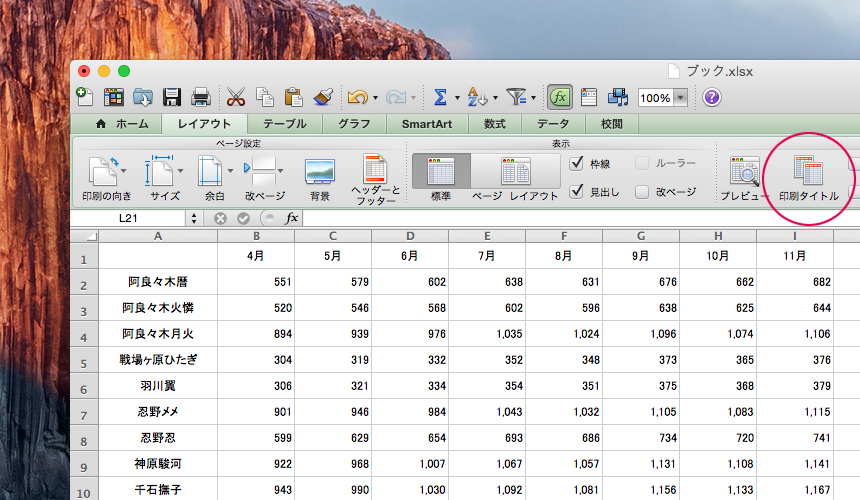Select all cells with corner button
860x500 pixels.
(84, 236)
